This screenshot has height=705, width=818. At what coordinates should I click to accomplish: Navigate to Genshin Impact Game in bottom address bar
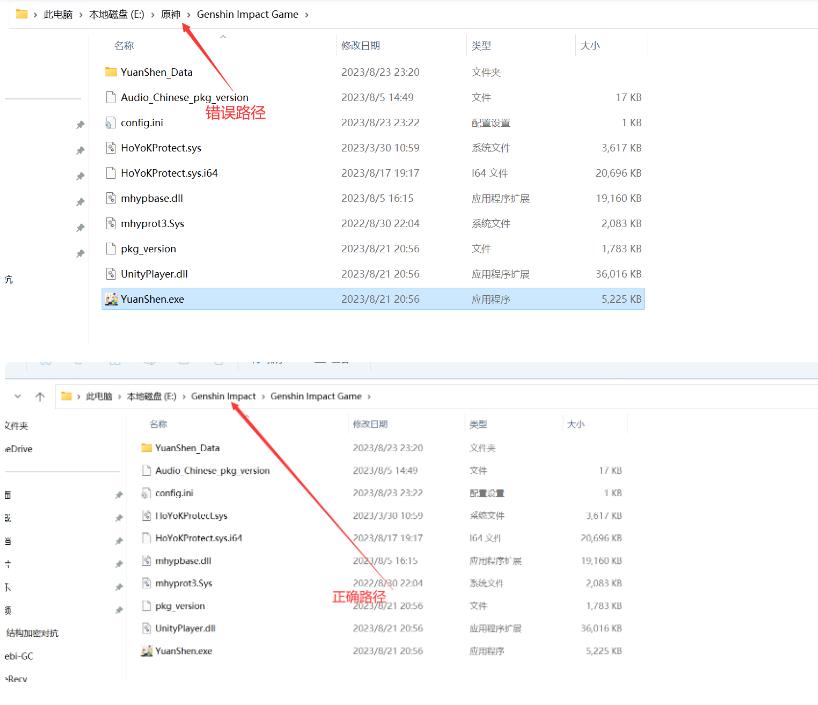click(316, 397)
